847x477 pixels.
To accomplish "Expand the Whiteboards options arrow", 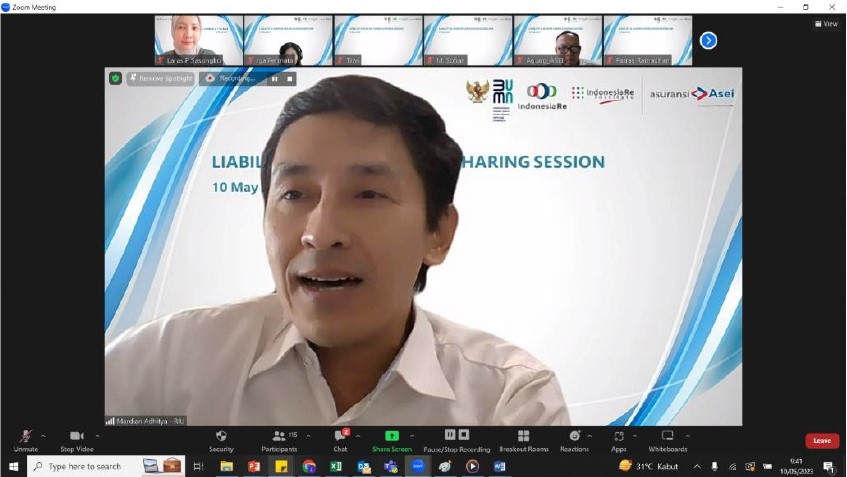I will (x=688, y=436).
